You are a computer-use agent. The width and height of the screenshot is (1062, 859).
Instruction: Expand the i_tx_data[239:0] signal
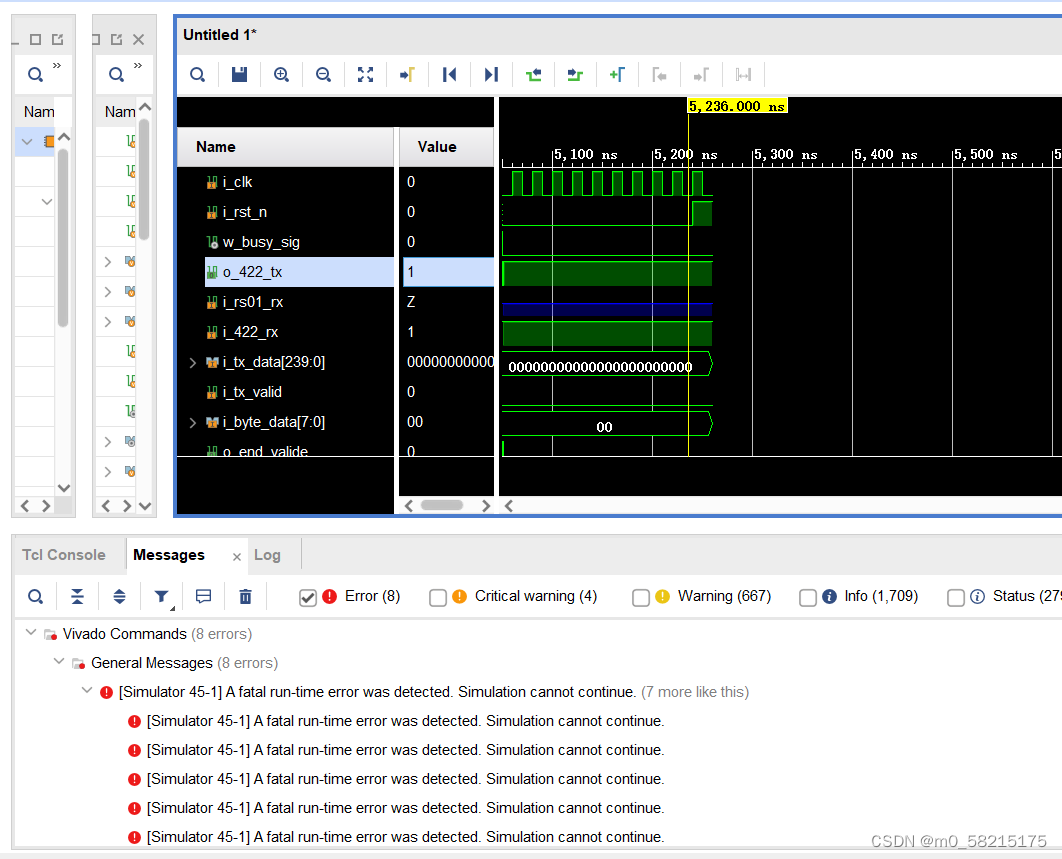click(192, 362)
